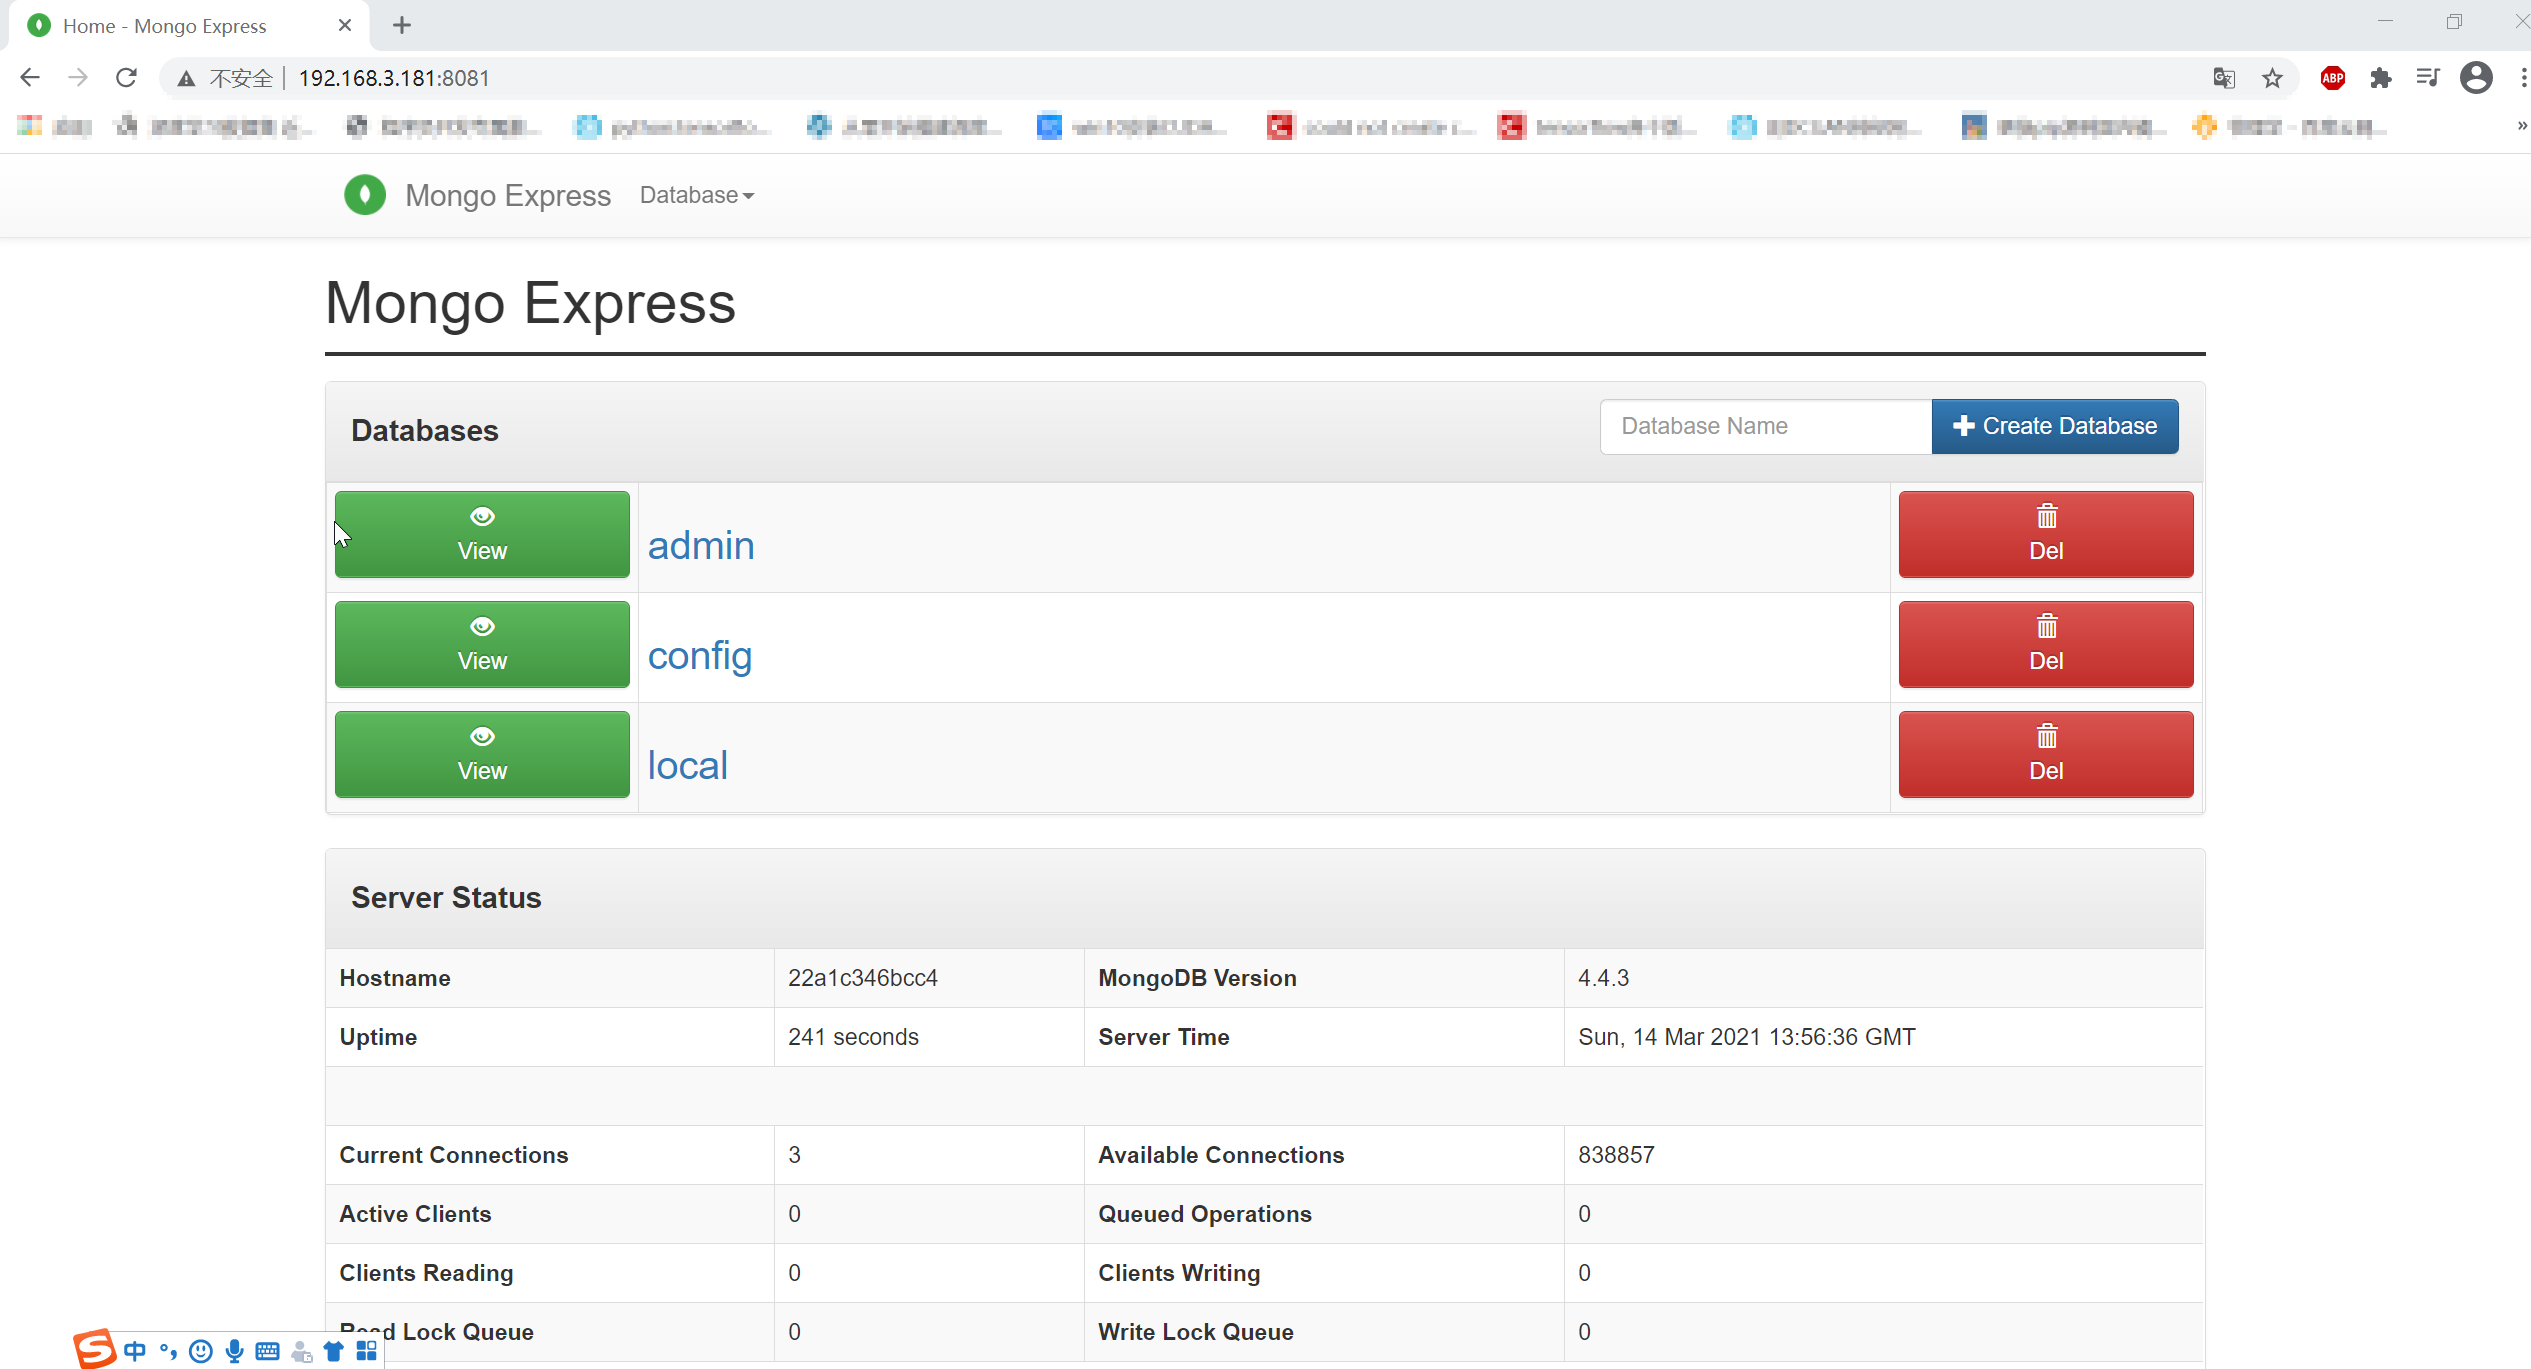The width and height of the screenshot is (2531, 1369).
Task: Click the green Mongo Express leaf logo
Action: point(365,195)
